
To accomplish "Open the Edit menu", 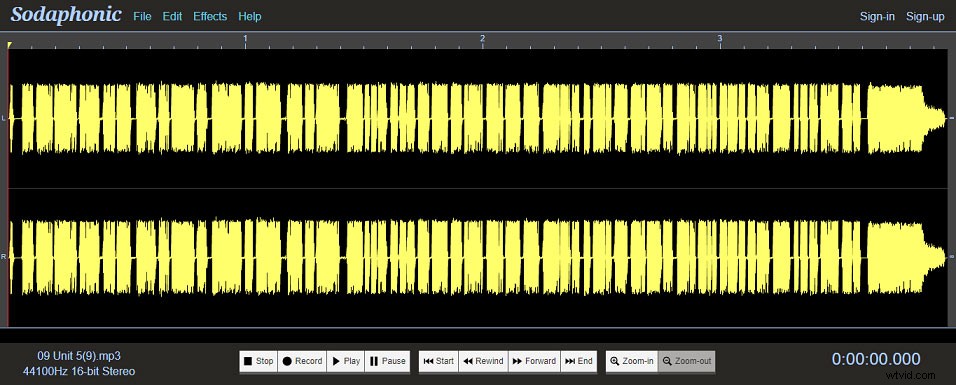I will (172, 16).
